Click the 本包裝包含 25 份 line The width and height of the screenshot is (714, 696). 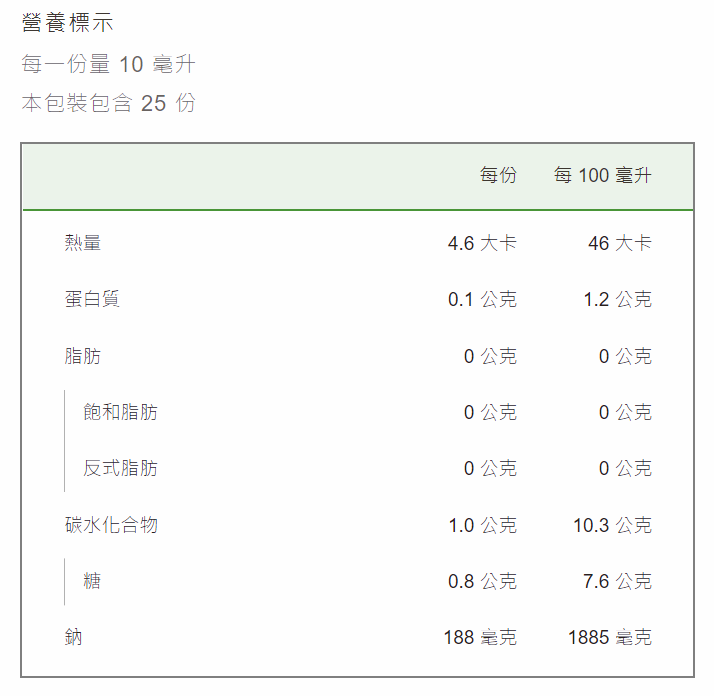coord(108,103)
